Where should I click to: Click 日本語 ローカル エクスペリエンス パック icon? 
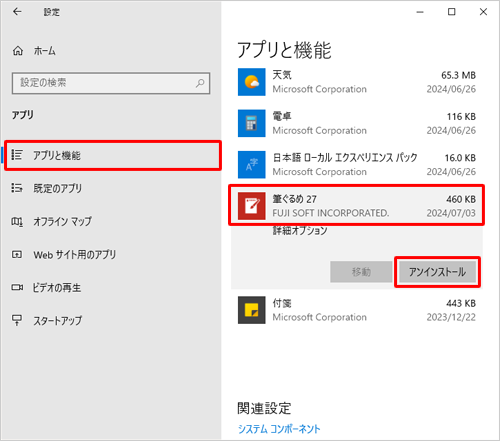[252, 165]
